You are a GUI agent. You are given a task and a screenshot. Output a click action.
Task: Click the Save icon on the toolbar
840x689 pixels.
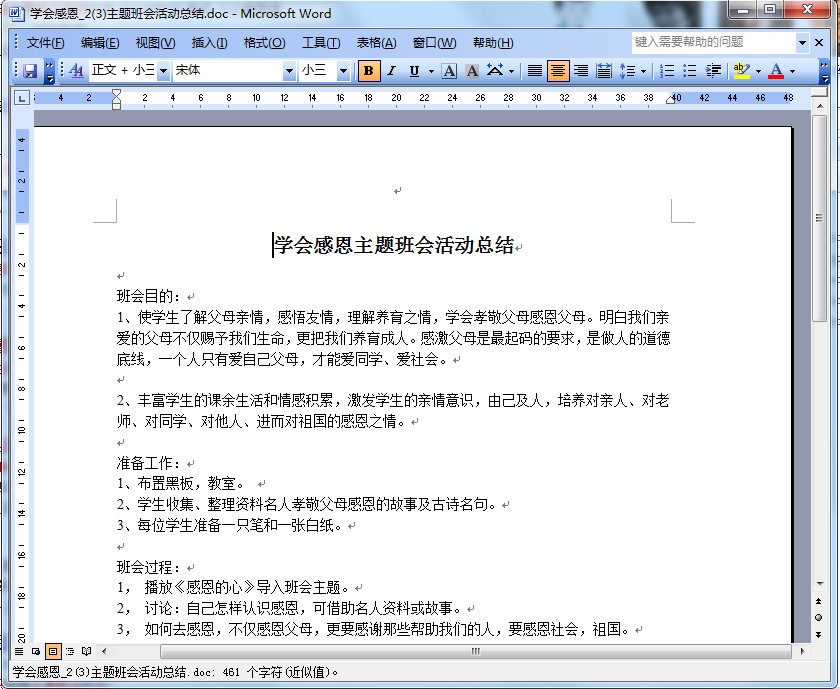(28, 71)
